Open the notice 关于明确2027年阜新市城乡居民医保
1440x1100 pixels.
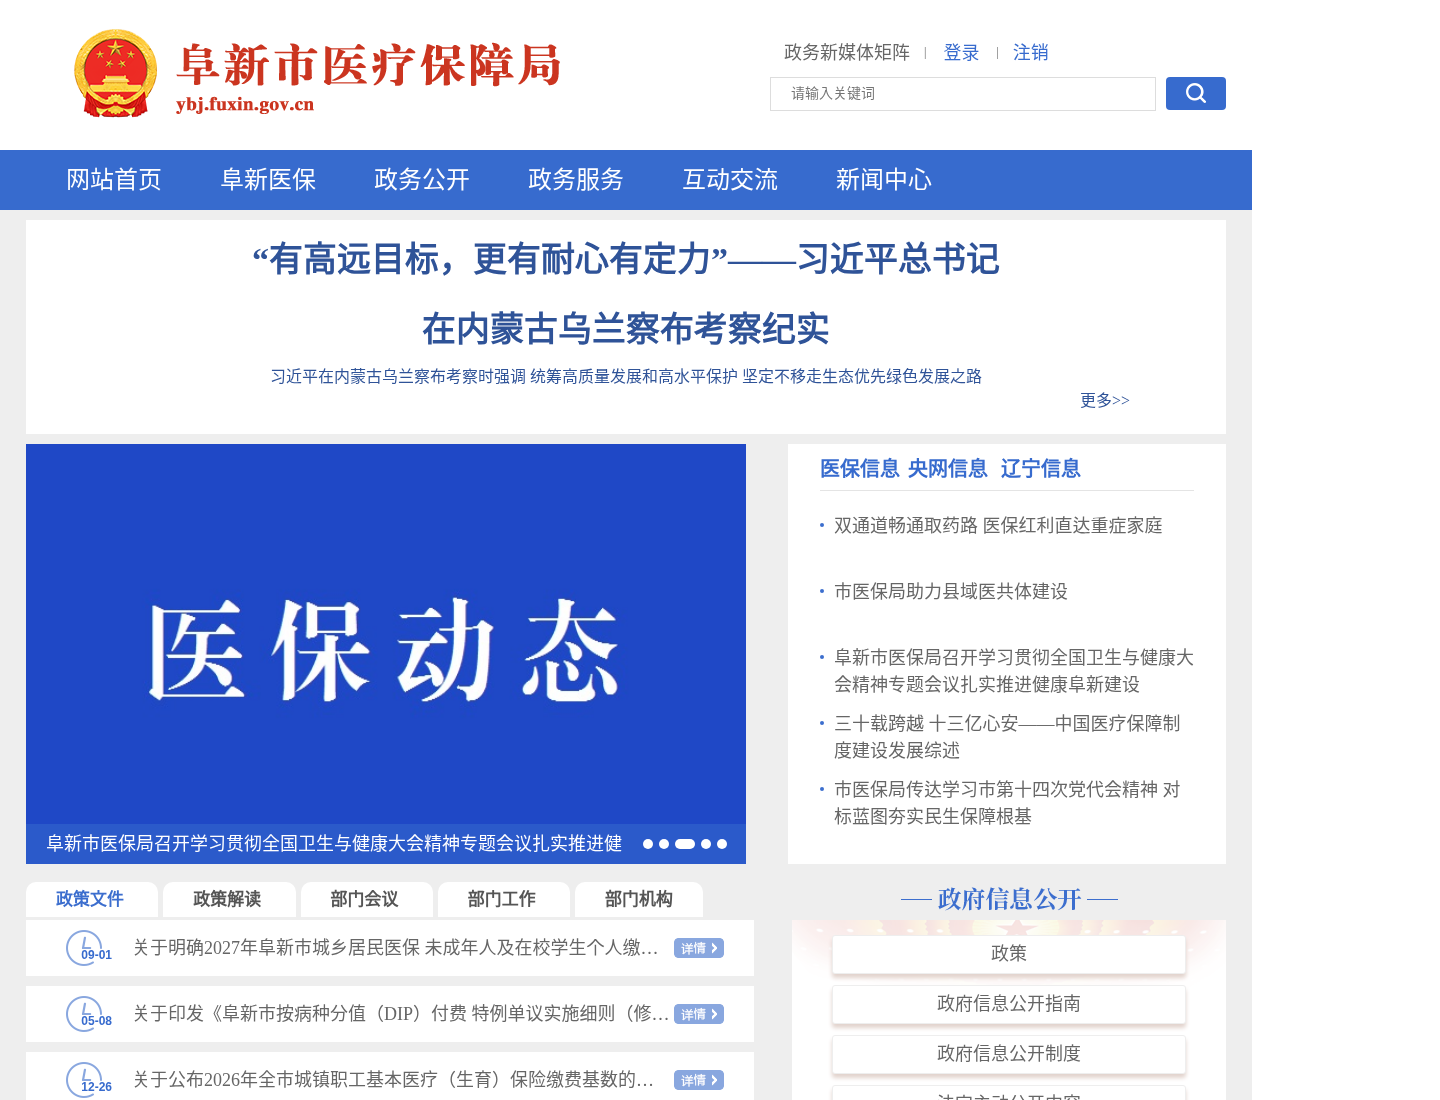[x=396, y=948]
